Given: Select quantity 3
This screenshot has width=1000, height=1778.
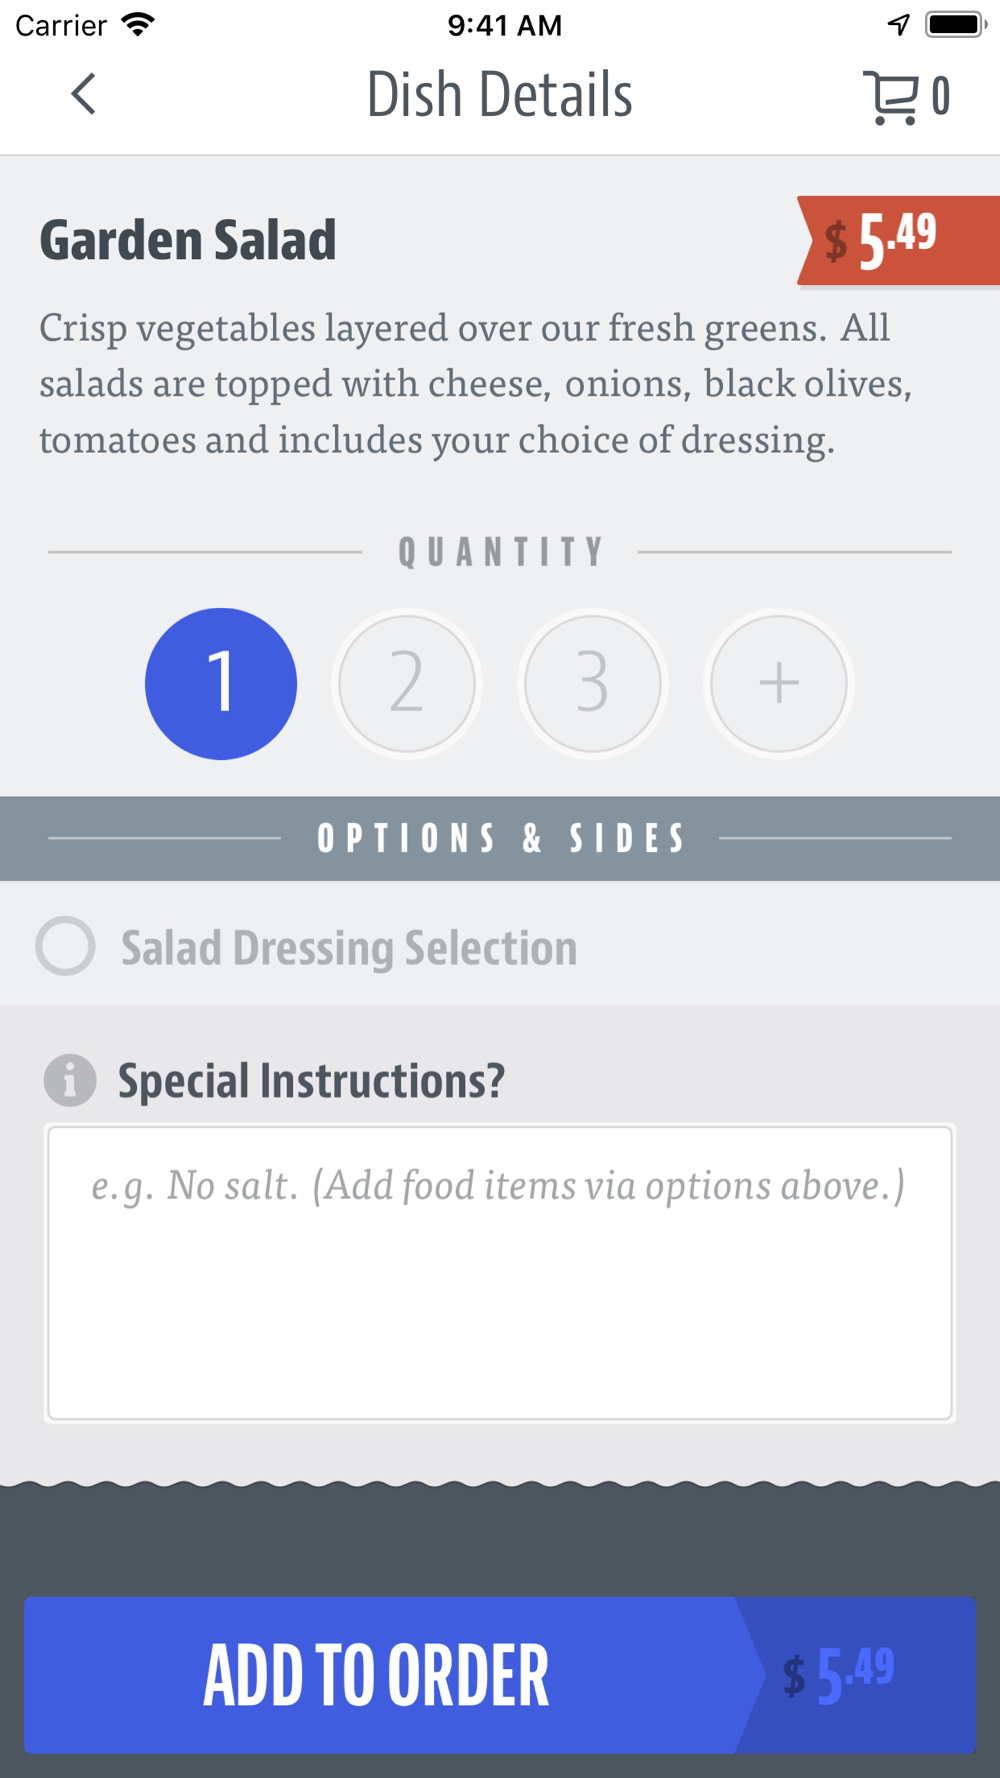Looking at the screenshot, I should [593, 684].
